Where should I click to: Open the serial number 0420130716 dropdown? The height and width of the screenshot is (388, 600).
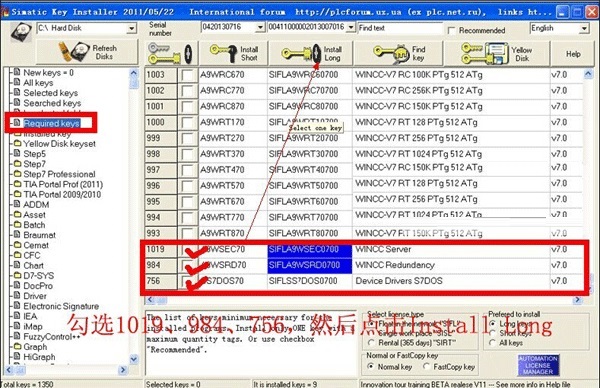coord(260,27)
